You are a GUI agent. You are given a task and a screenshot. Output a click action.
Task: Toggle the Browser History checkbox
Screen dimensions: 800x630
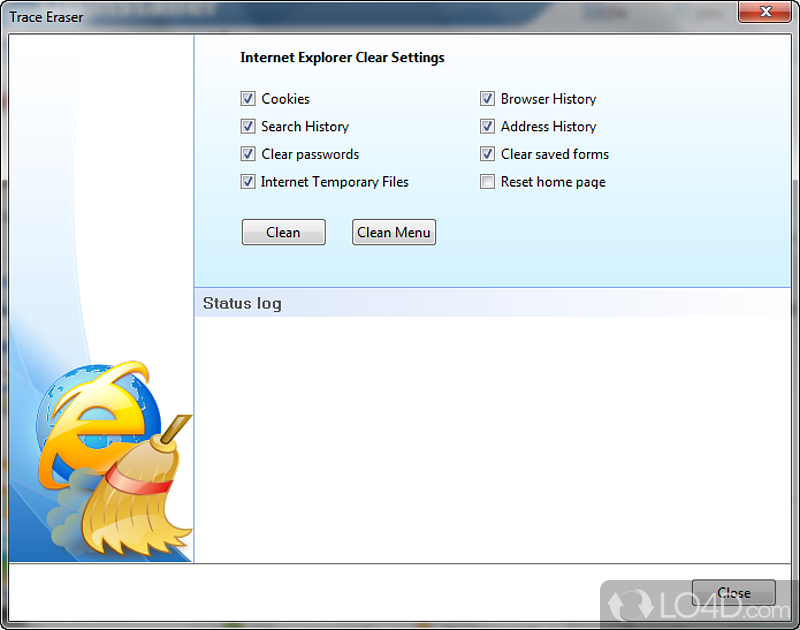487,98
